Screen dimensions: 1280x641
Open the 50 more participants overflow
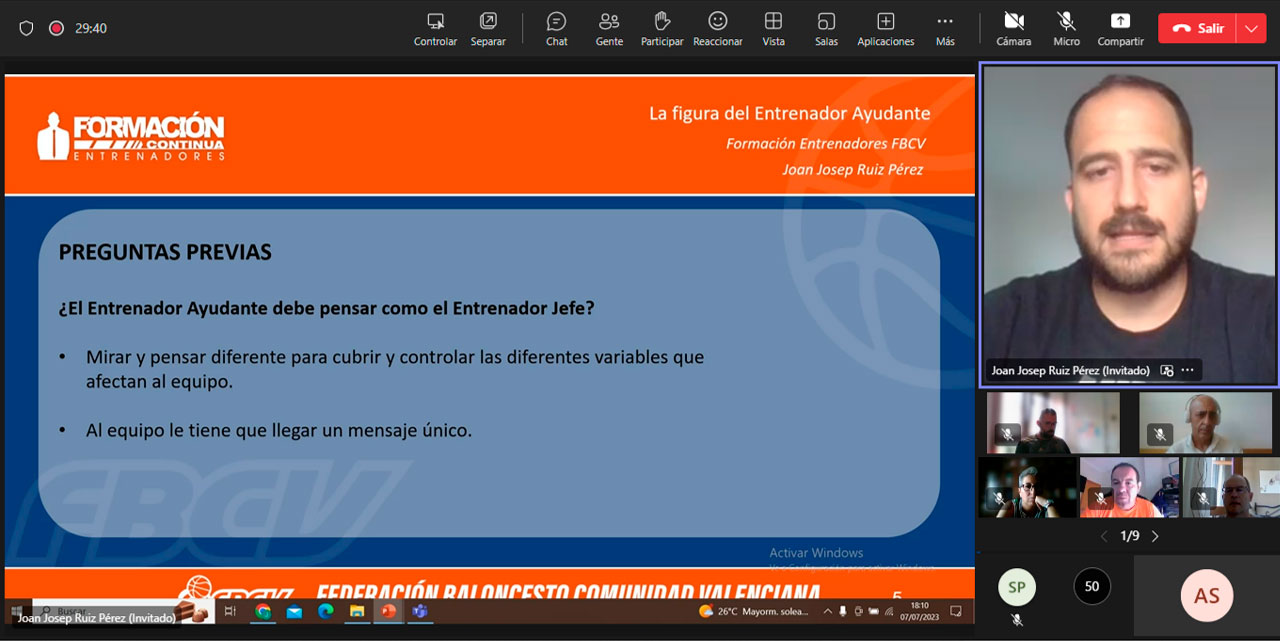click(x=1092, y=587)
